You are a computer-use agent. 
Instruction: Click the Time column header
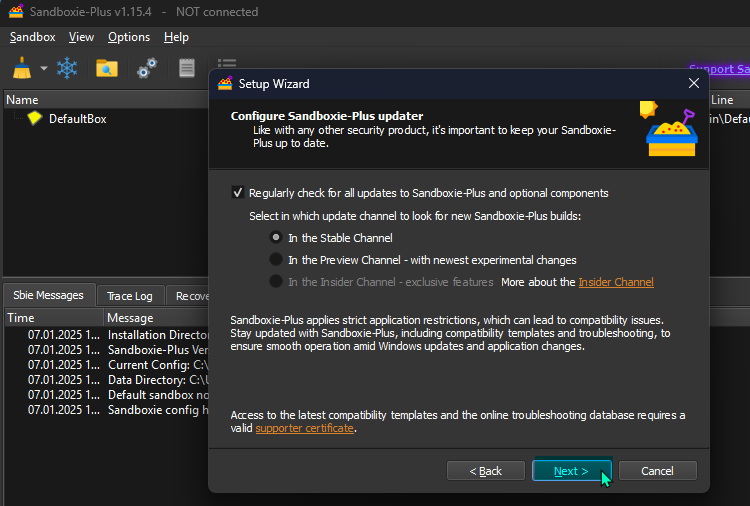54,318
